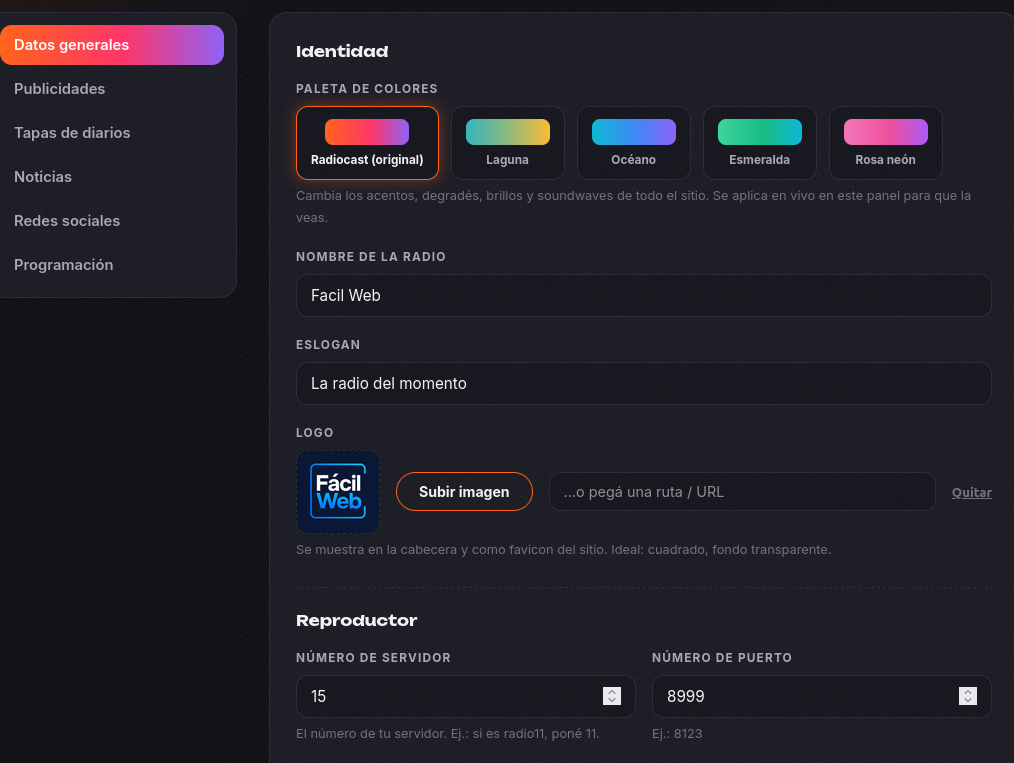Remove the logo with Quitar link

(x=971, y=493)
